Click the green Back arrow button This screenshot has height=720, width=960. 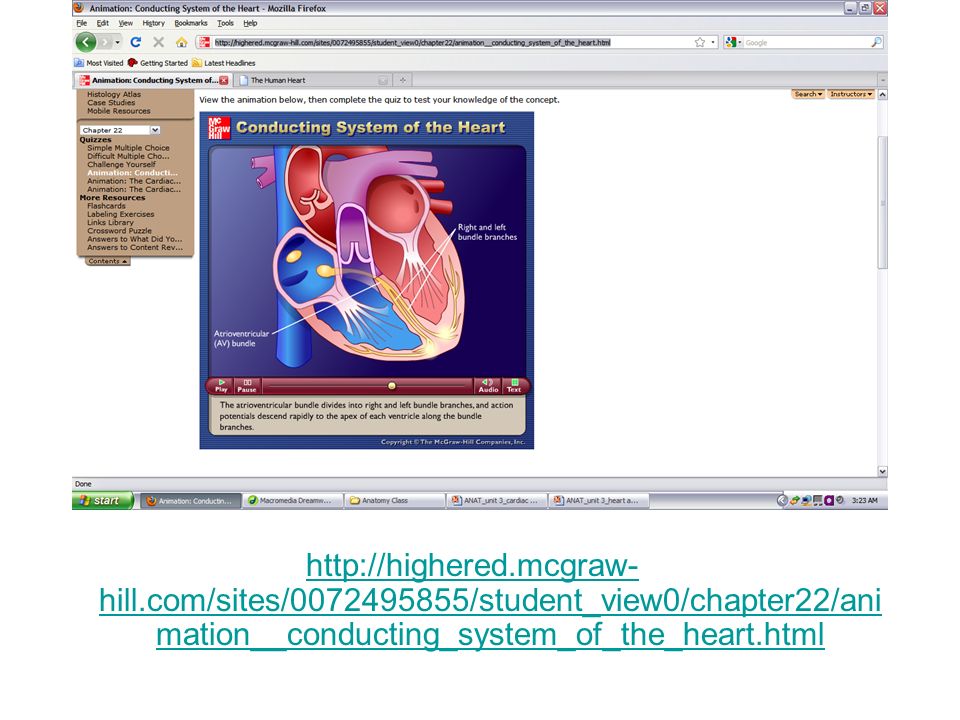pyautogui.click(x=85, y=42)
